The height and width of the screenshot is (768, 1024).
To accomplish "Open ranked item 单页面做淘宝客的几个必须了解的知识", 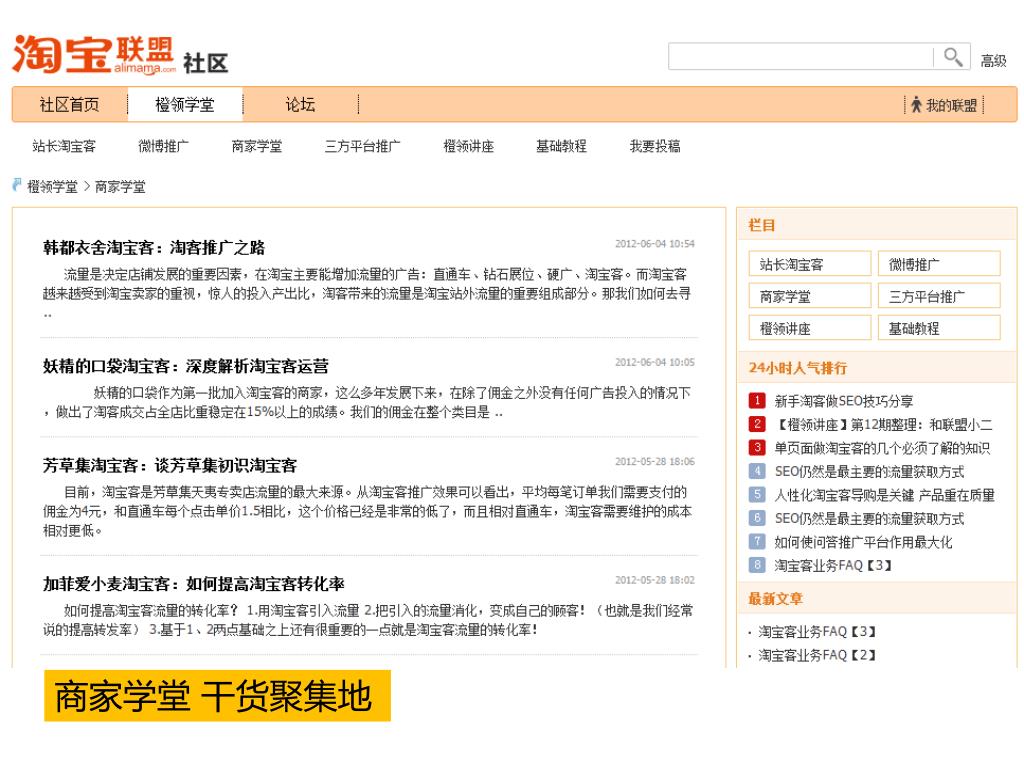I will coord(882,448).
